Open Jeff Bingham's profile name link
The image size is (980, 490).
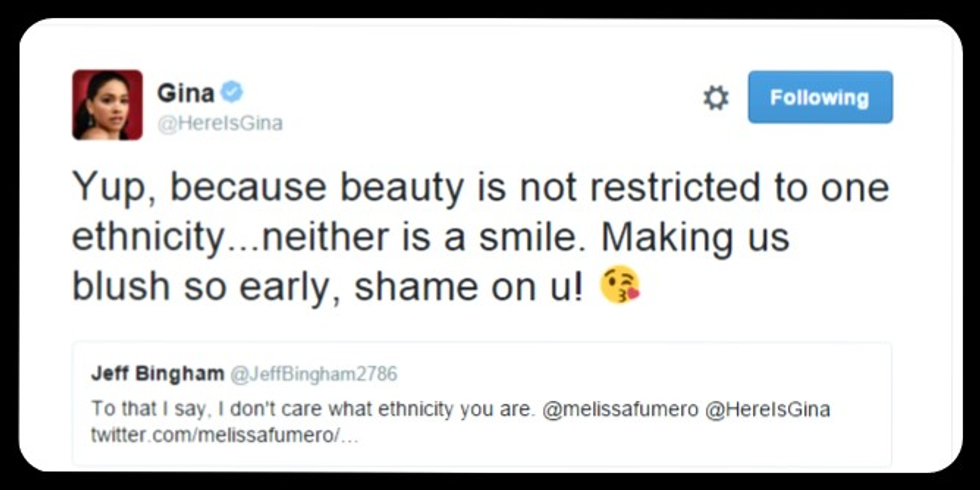(x=157, y=374)
